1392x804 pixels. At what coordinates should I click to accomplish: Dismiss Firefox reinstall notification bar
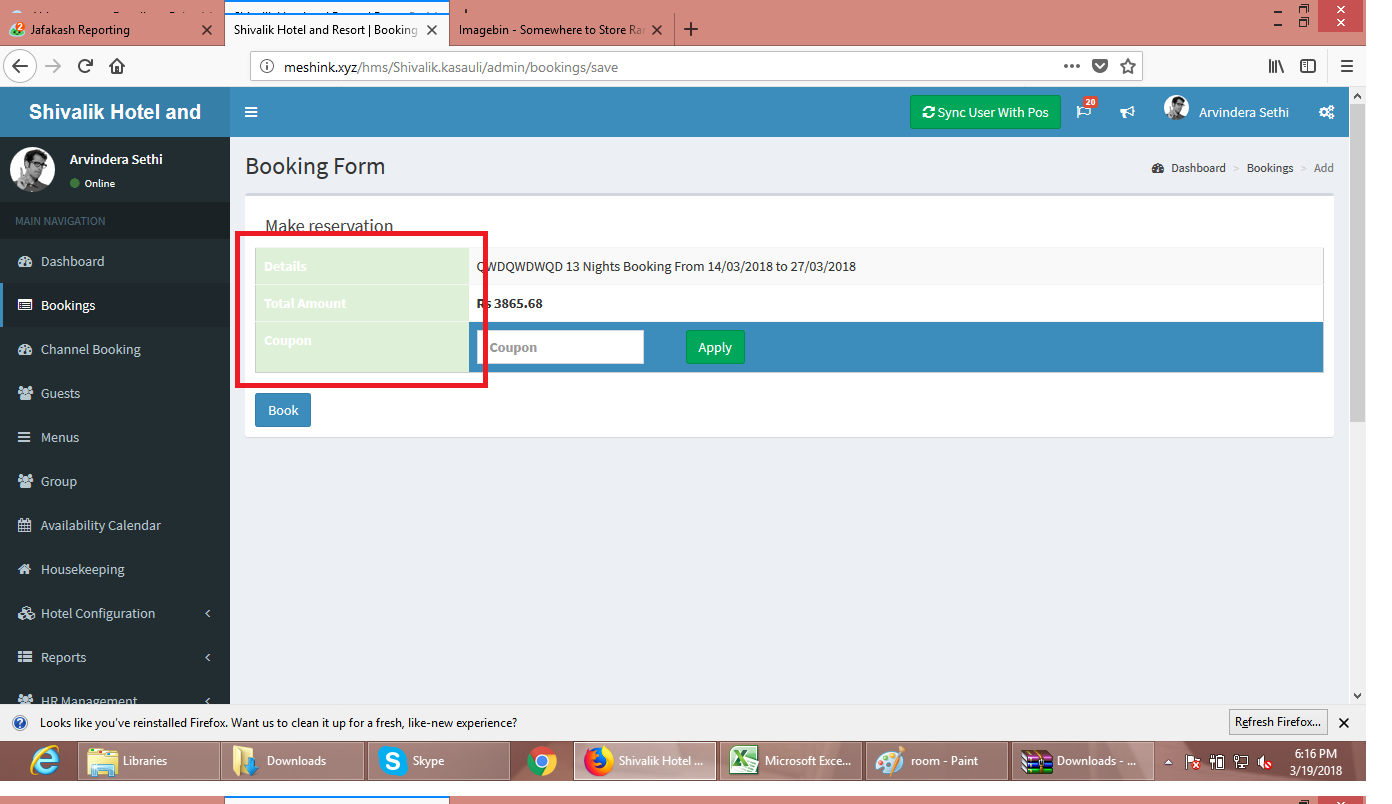[1344, 722]
